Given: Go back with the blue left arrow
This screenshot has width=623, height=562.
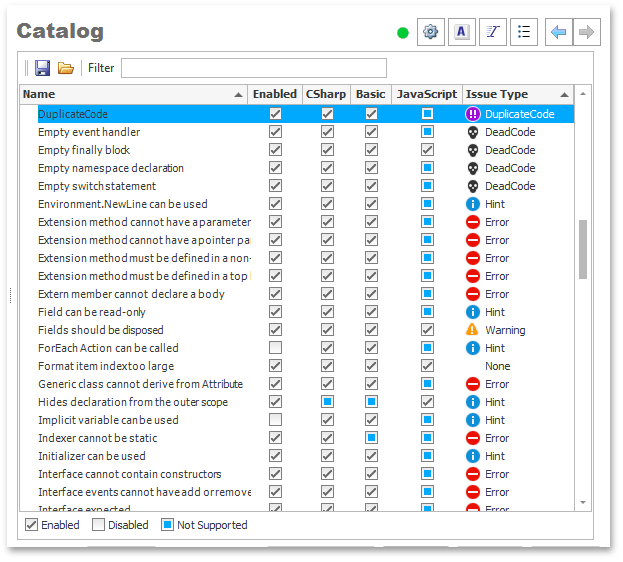Looking at the screenshot, I should pyautogui.click(x=559, y=32).
